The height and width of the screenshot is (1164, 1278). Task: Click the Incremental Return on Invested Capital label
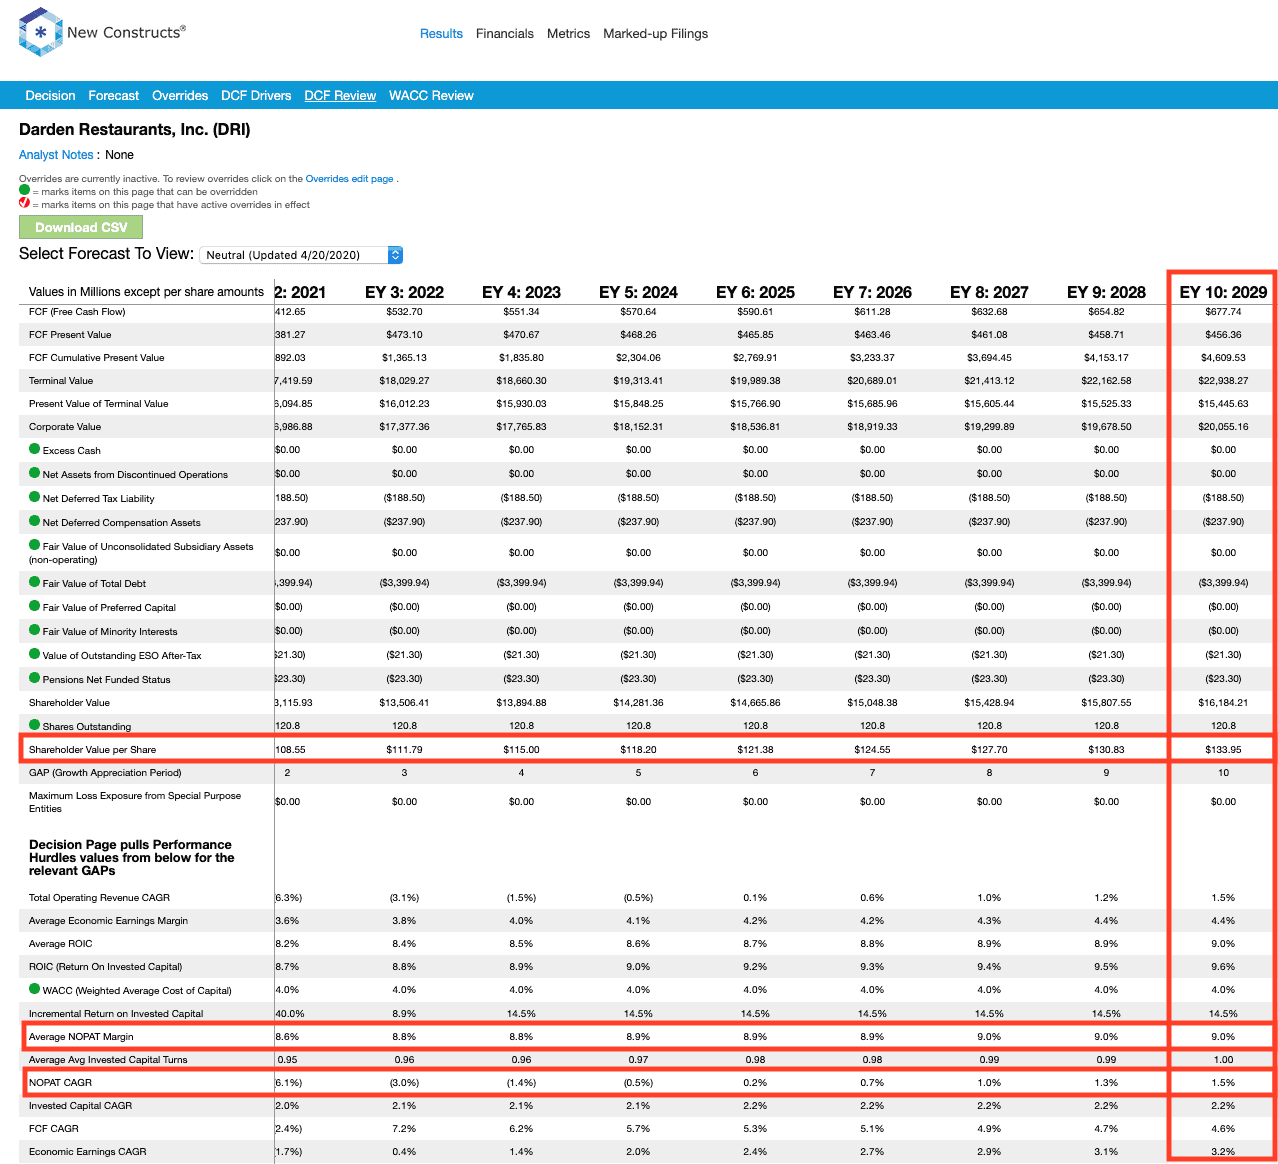point(116,1013)
